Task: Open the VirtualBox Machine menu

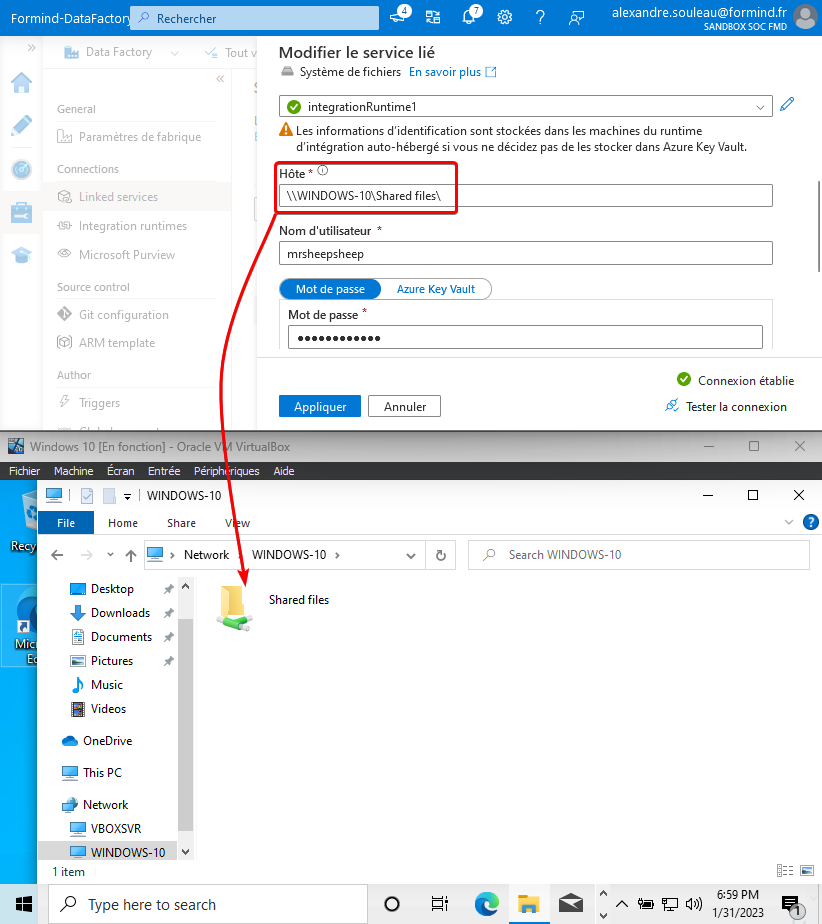Action: (74, 471)
